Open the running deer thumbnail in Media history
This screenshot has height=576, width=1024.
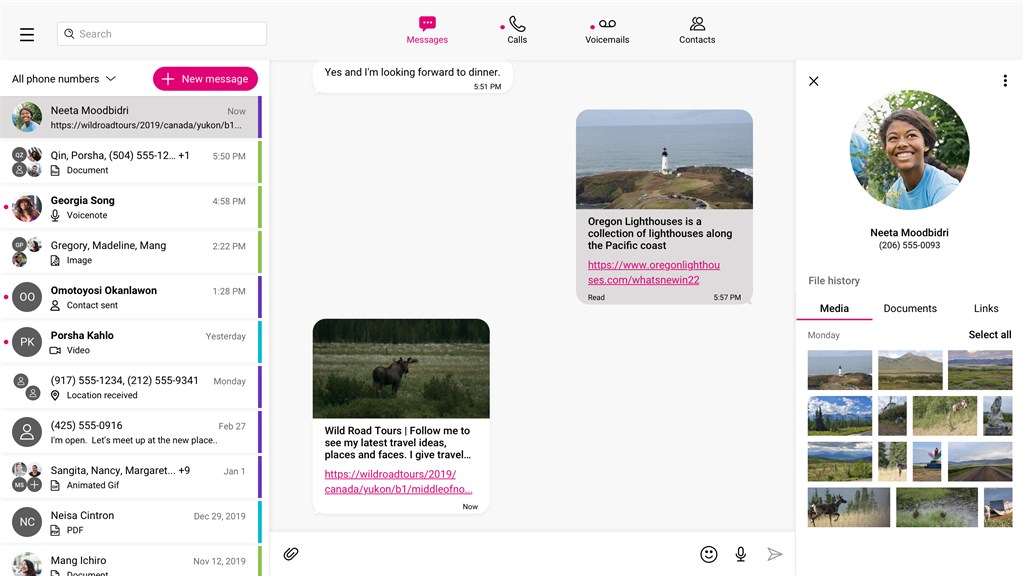point(848,507)
